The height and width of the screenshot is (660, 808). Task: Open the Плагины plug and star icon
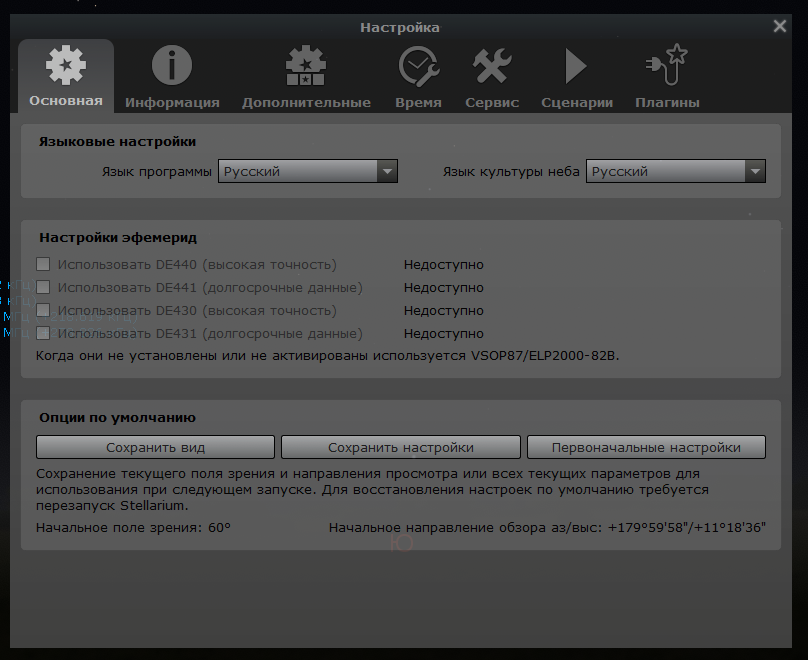[x=667, y=65]
